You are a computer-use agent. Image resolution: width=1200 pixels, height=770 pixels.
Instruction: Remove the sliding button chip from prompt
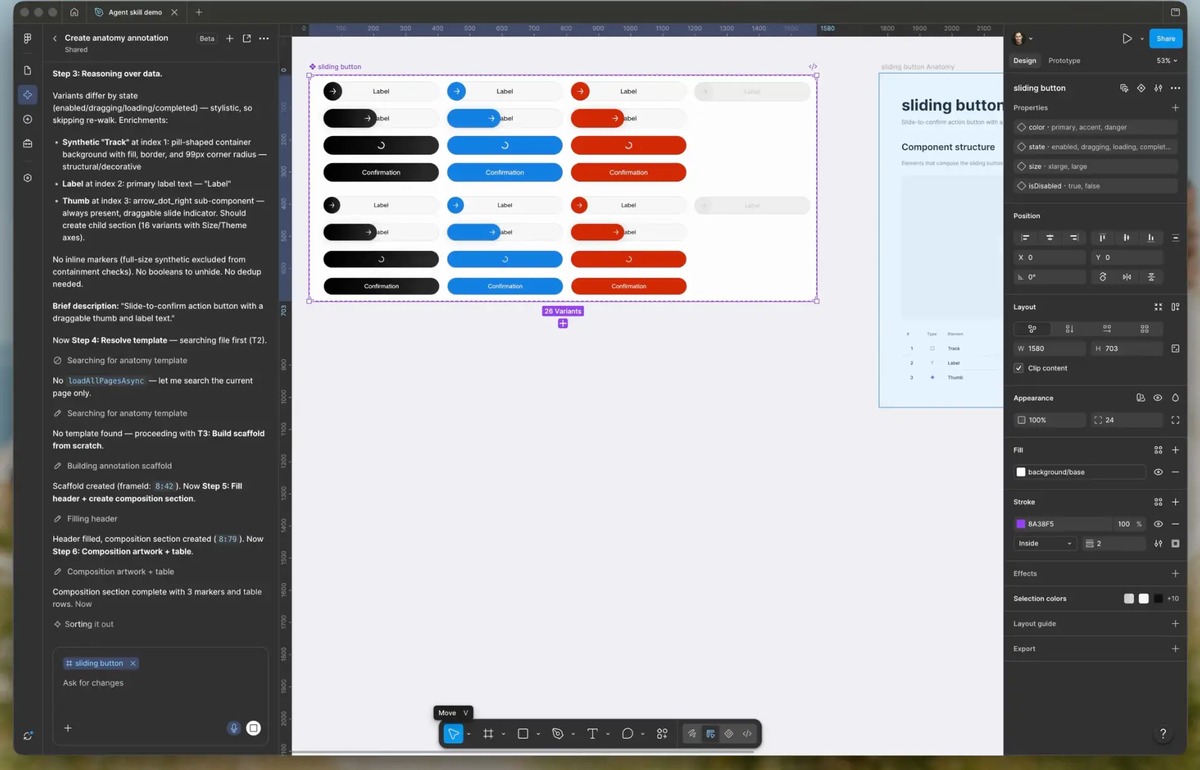coord(133,663)
